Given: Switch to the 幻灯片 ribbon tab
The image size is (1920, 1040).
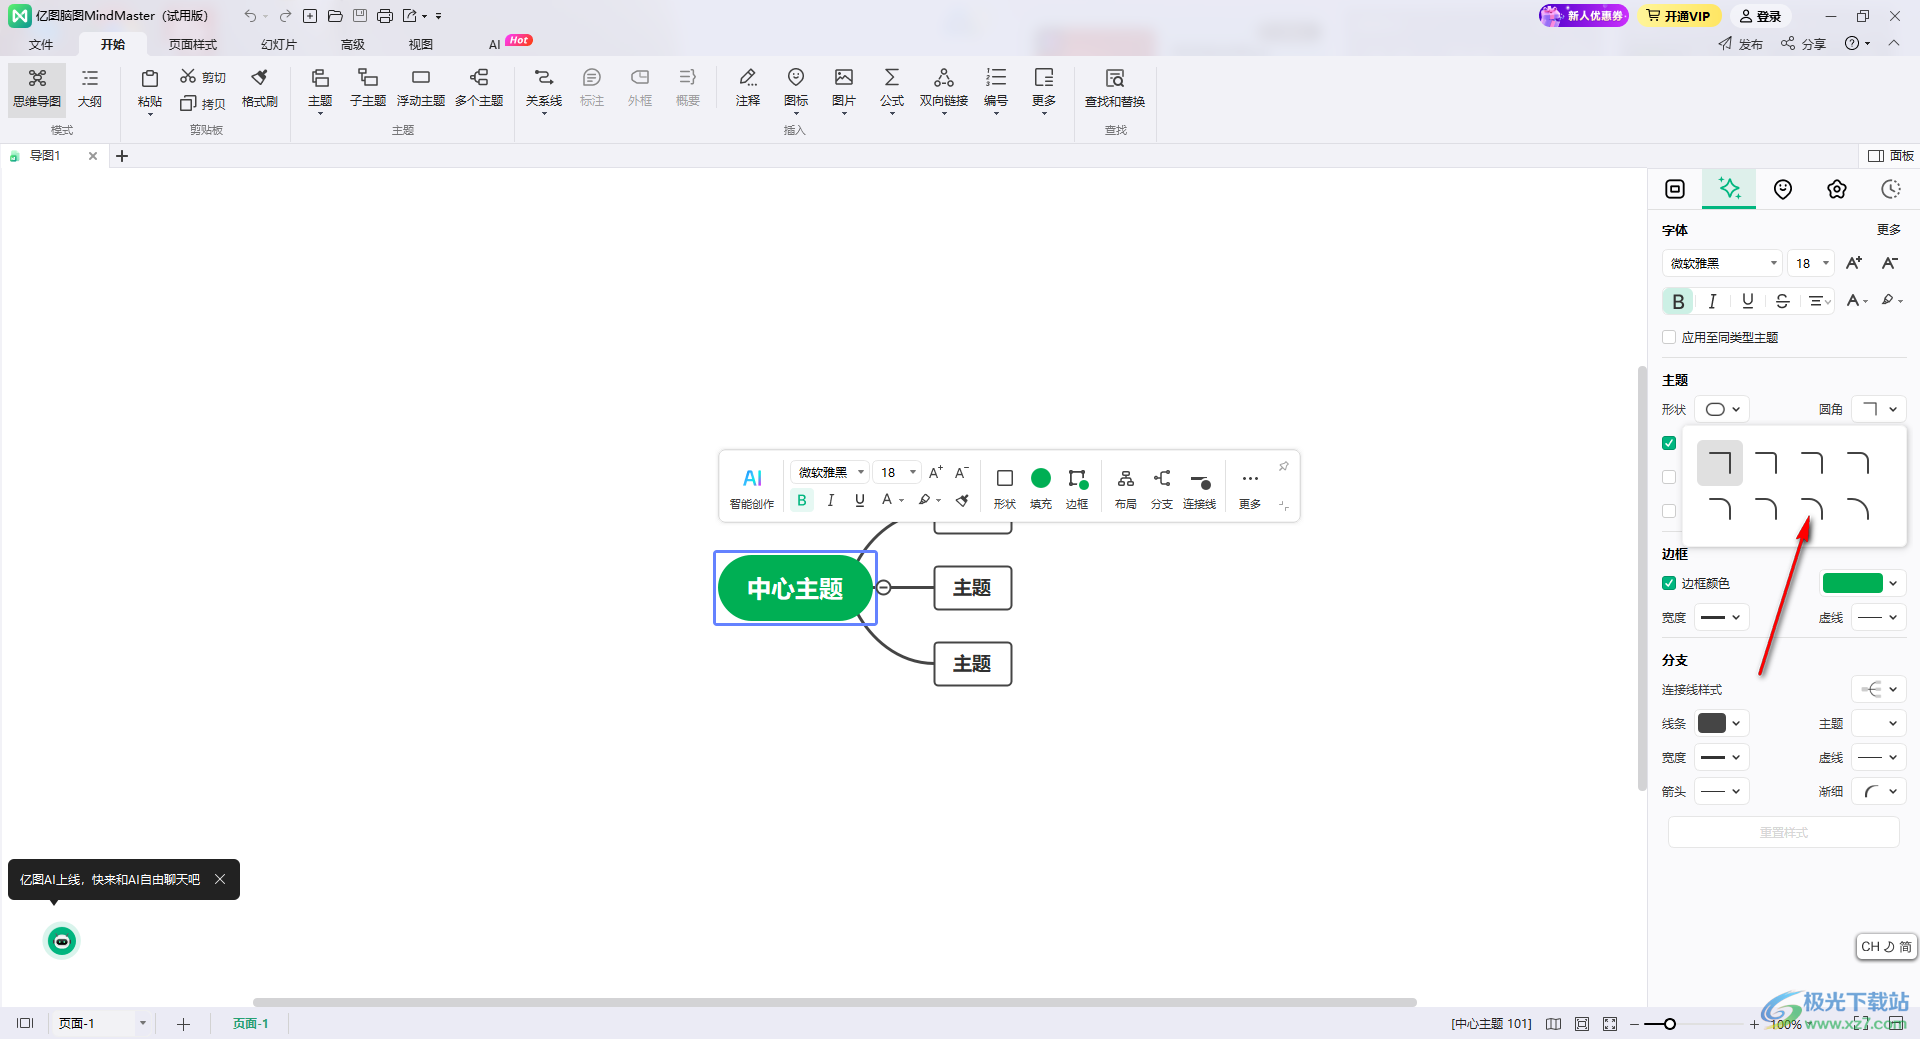Looking at the screenshot, I should coord(279,44).
